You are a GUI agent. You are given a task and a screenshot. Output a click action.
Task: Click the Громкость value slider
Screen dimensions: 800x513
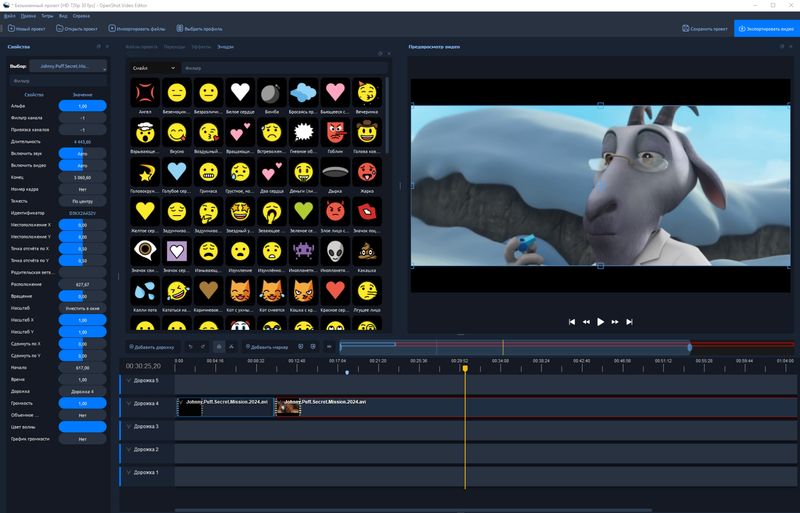[82, 403]
